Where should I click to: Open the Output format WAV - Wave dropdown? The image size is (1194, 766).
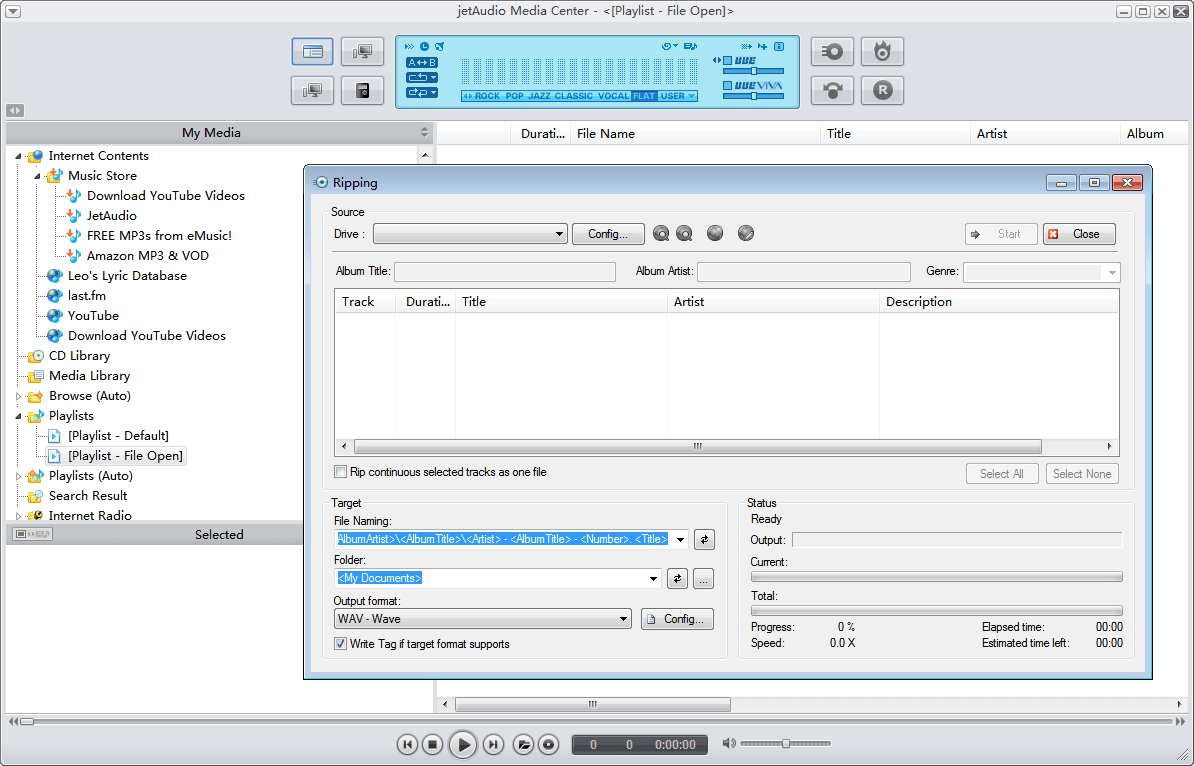pyautogui.click(x=483, y=619)
